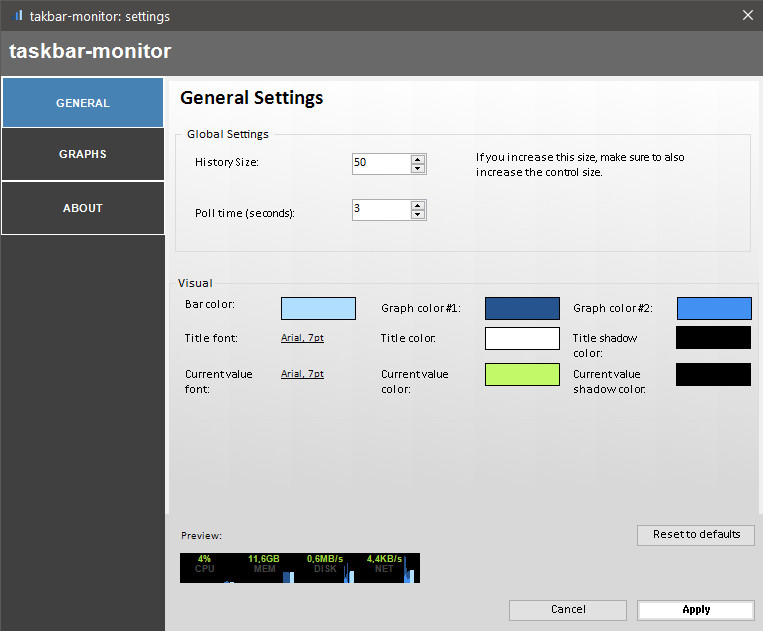763x631 pixels.
Task: Click the Poll time input field
Action: coord(382,210)
